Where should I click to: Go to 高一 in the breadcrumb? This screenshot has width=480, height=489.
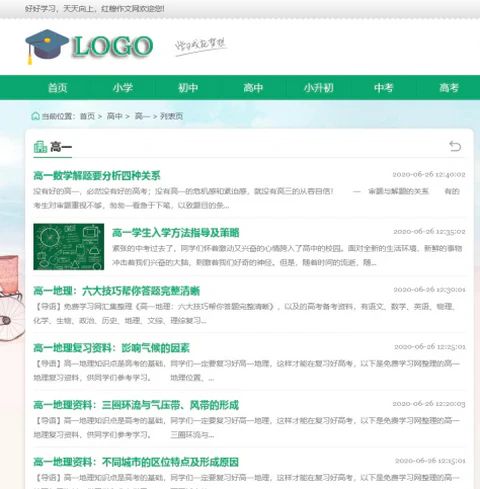[x=142, y=116]
